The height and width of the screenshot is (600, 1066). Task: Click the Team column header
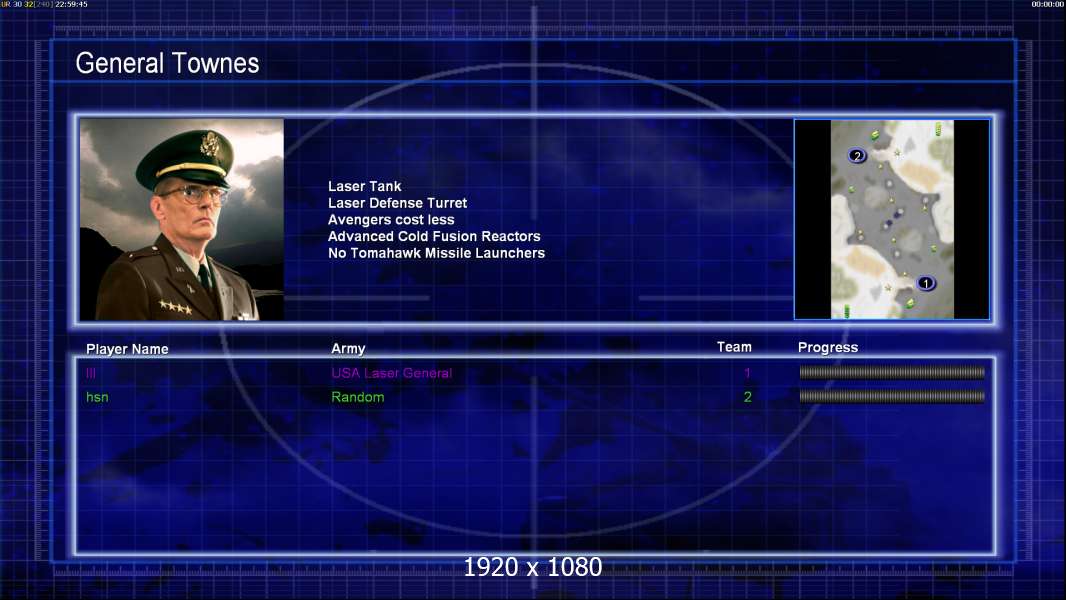point(734,347)
